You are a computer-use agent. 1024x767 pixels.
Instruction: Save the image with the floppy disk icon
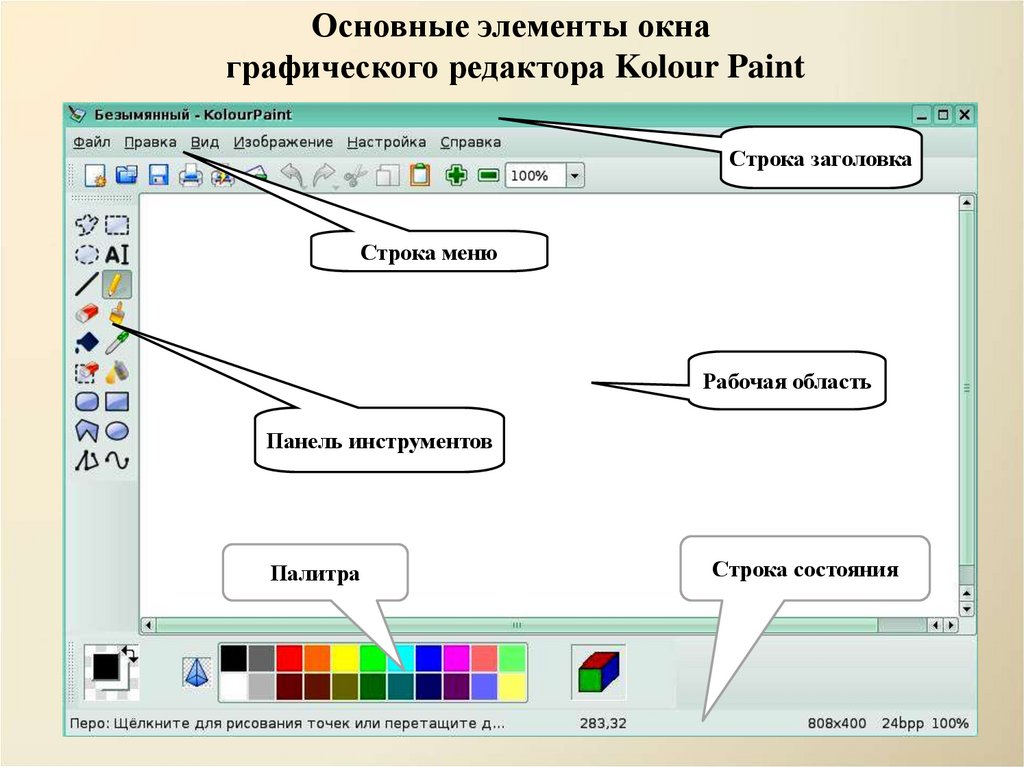tap(159, 175)
